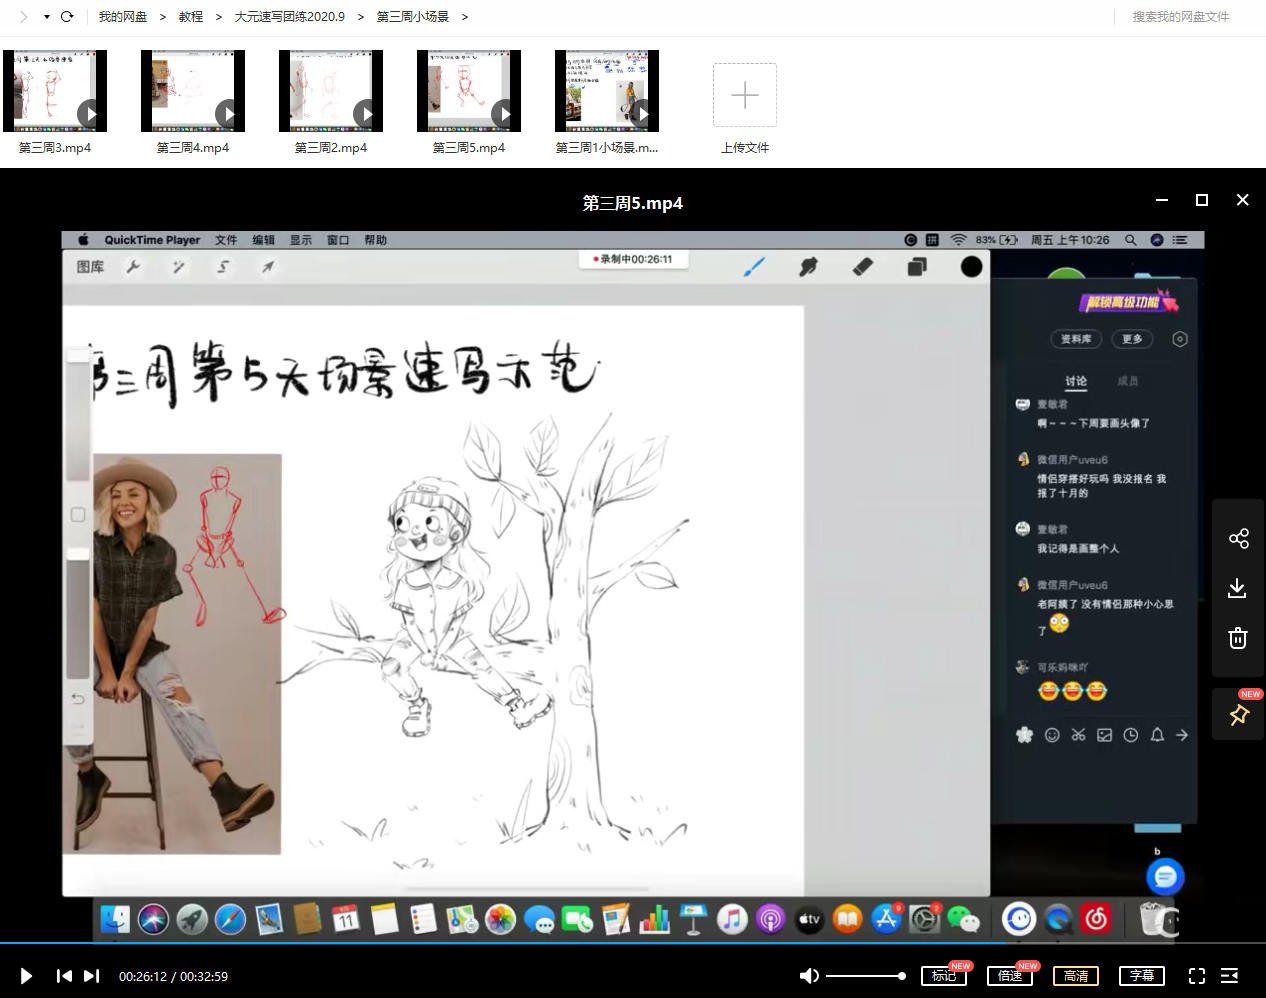1266x998 pixels.
Task: Open the 第三周3.mp4 video thumbnail
Action: pos(55,90)
